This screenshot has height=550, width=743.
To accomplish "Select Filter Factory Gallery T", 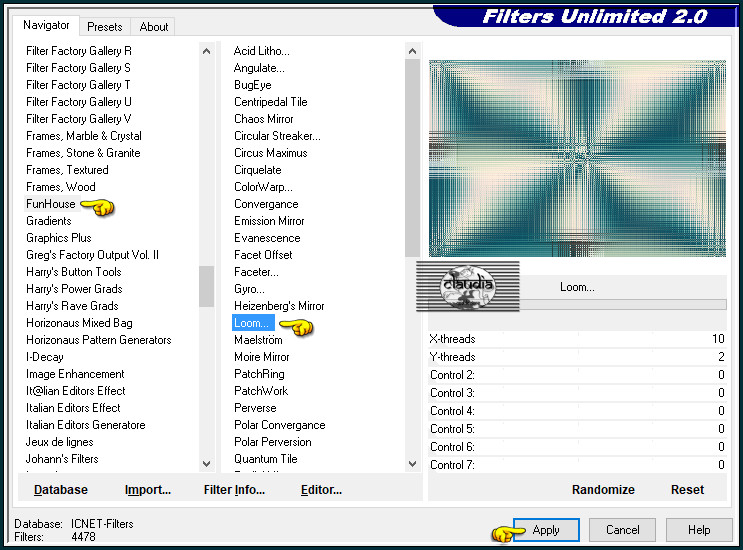I will click(x=78, y=85).
